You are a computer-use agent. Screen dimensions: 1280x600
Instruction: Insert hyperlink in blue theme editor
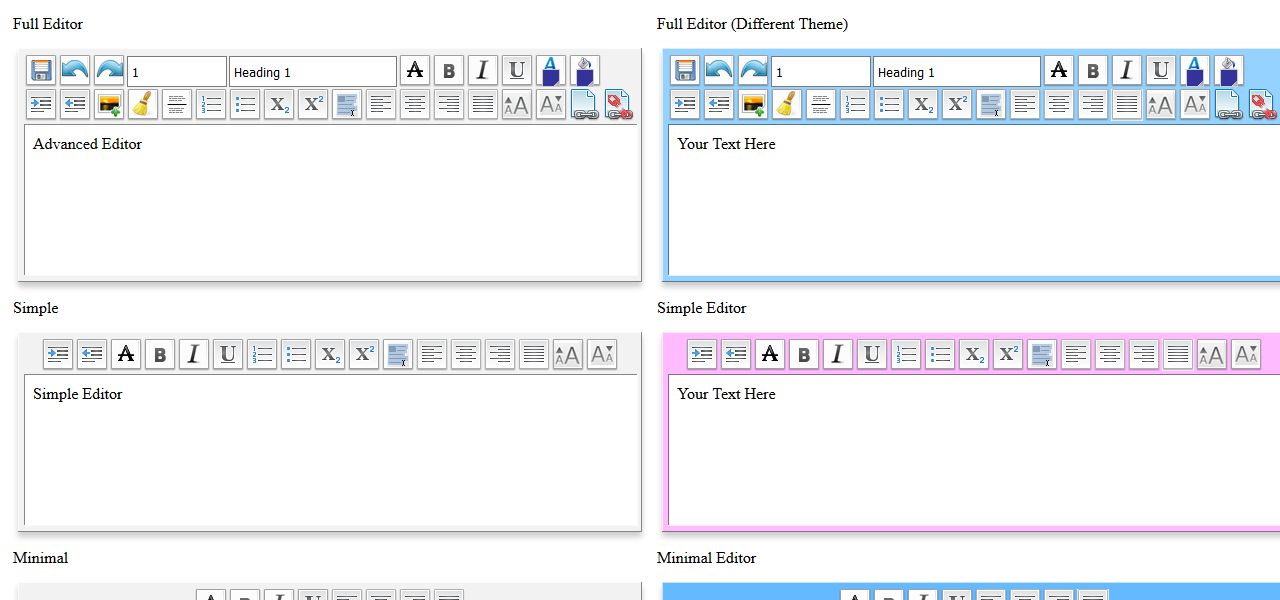pyautogui.click(x=1229, y=104)
